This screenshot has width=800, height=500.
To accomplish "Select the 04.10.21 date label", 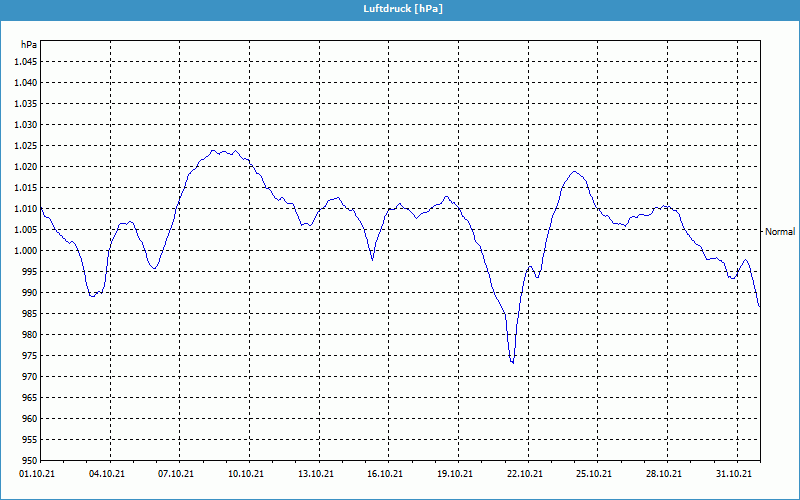I will pos(107,474).
